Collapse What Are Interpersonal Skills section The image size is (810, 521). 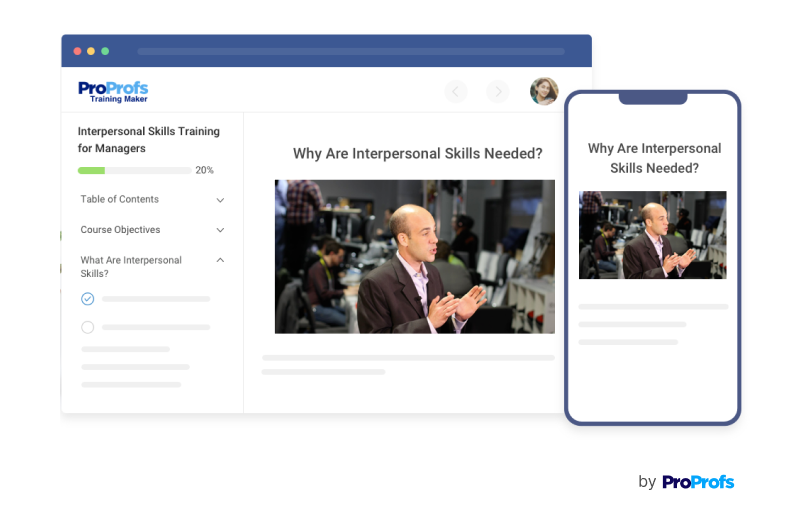coord(220,260)
